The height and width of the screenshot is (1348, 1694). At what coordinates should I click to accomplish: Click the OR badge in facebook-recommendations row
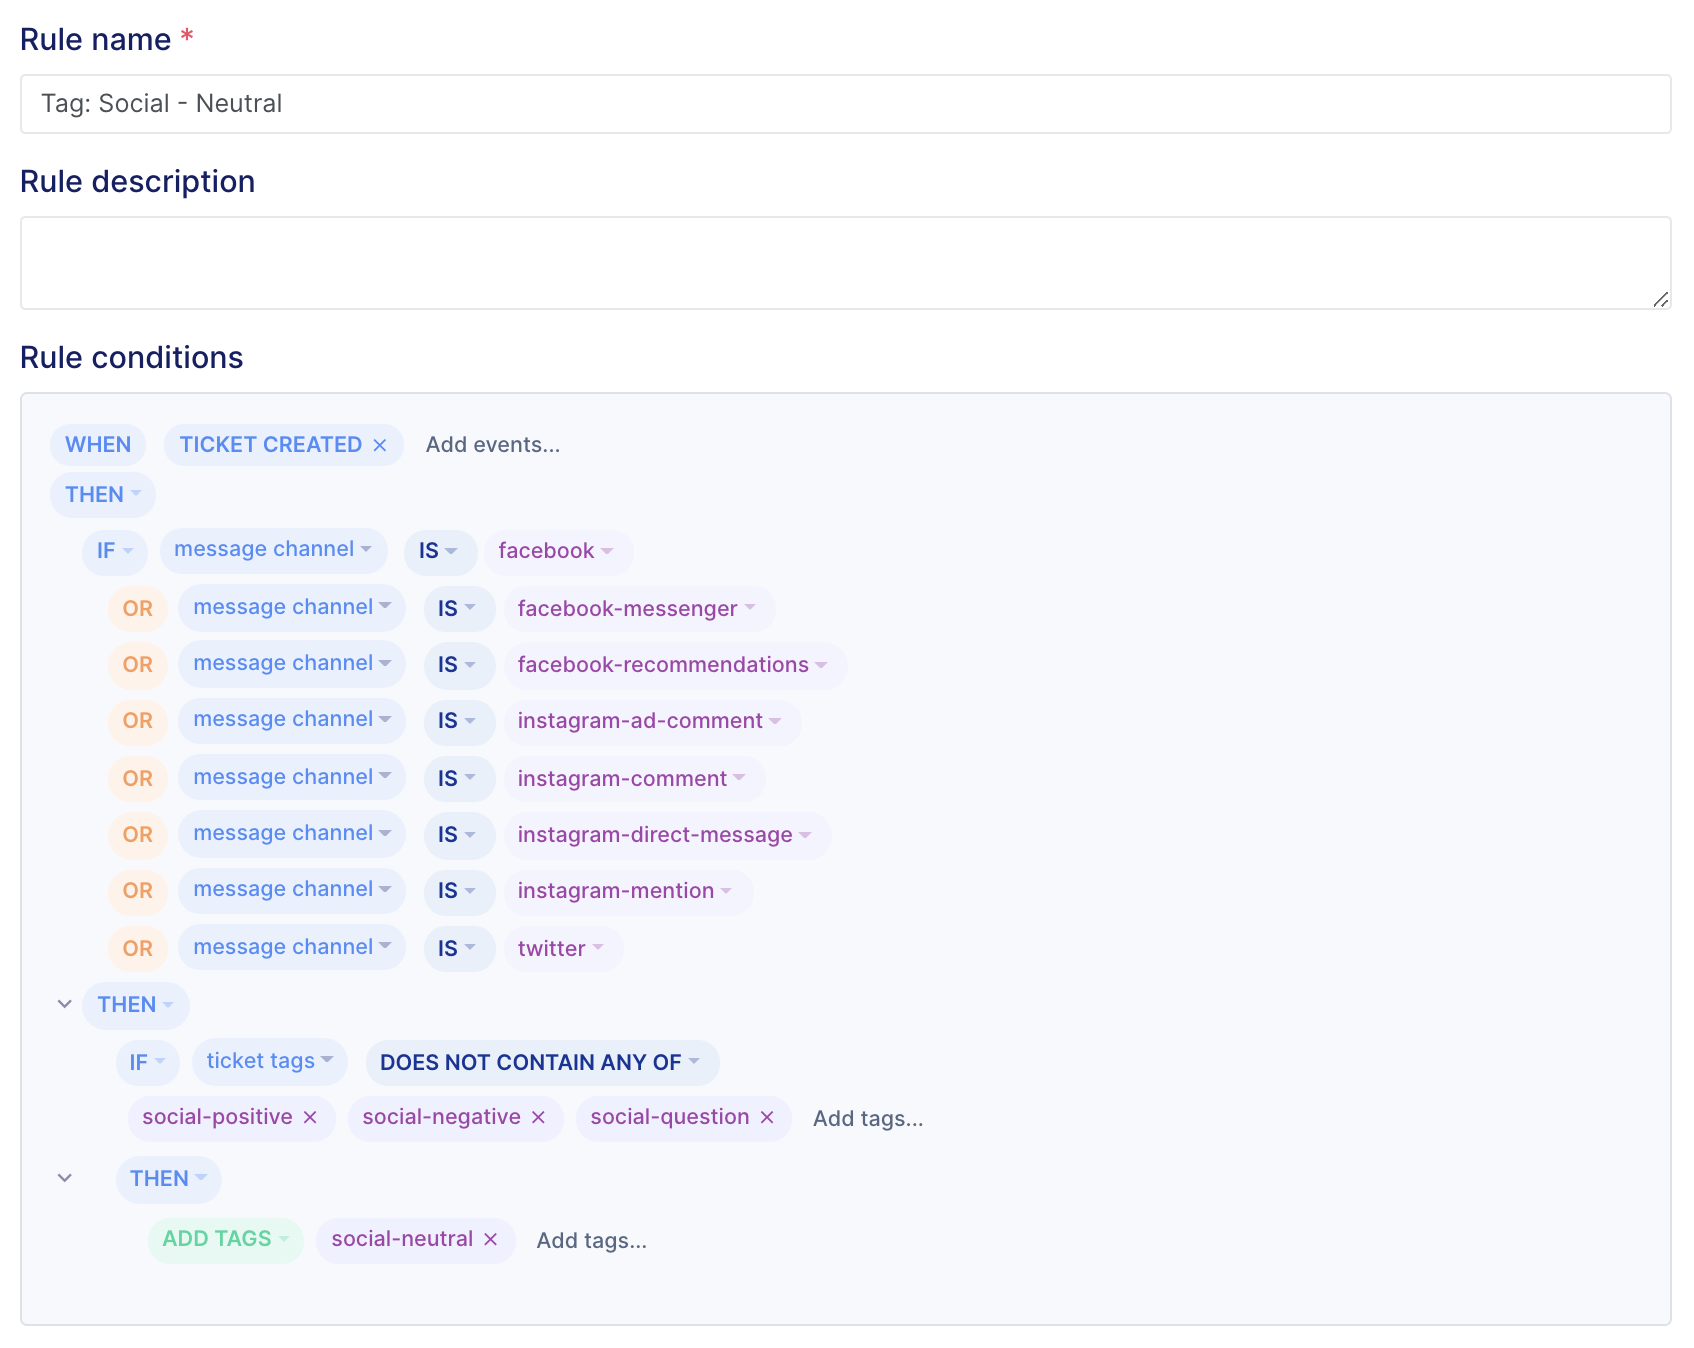click(138, 665)
